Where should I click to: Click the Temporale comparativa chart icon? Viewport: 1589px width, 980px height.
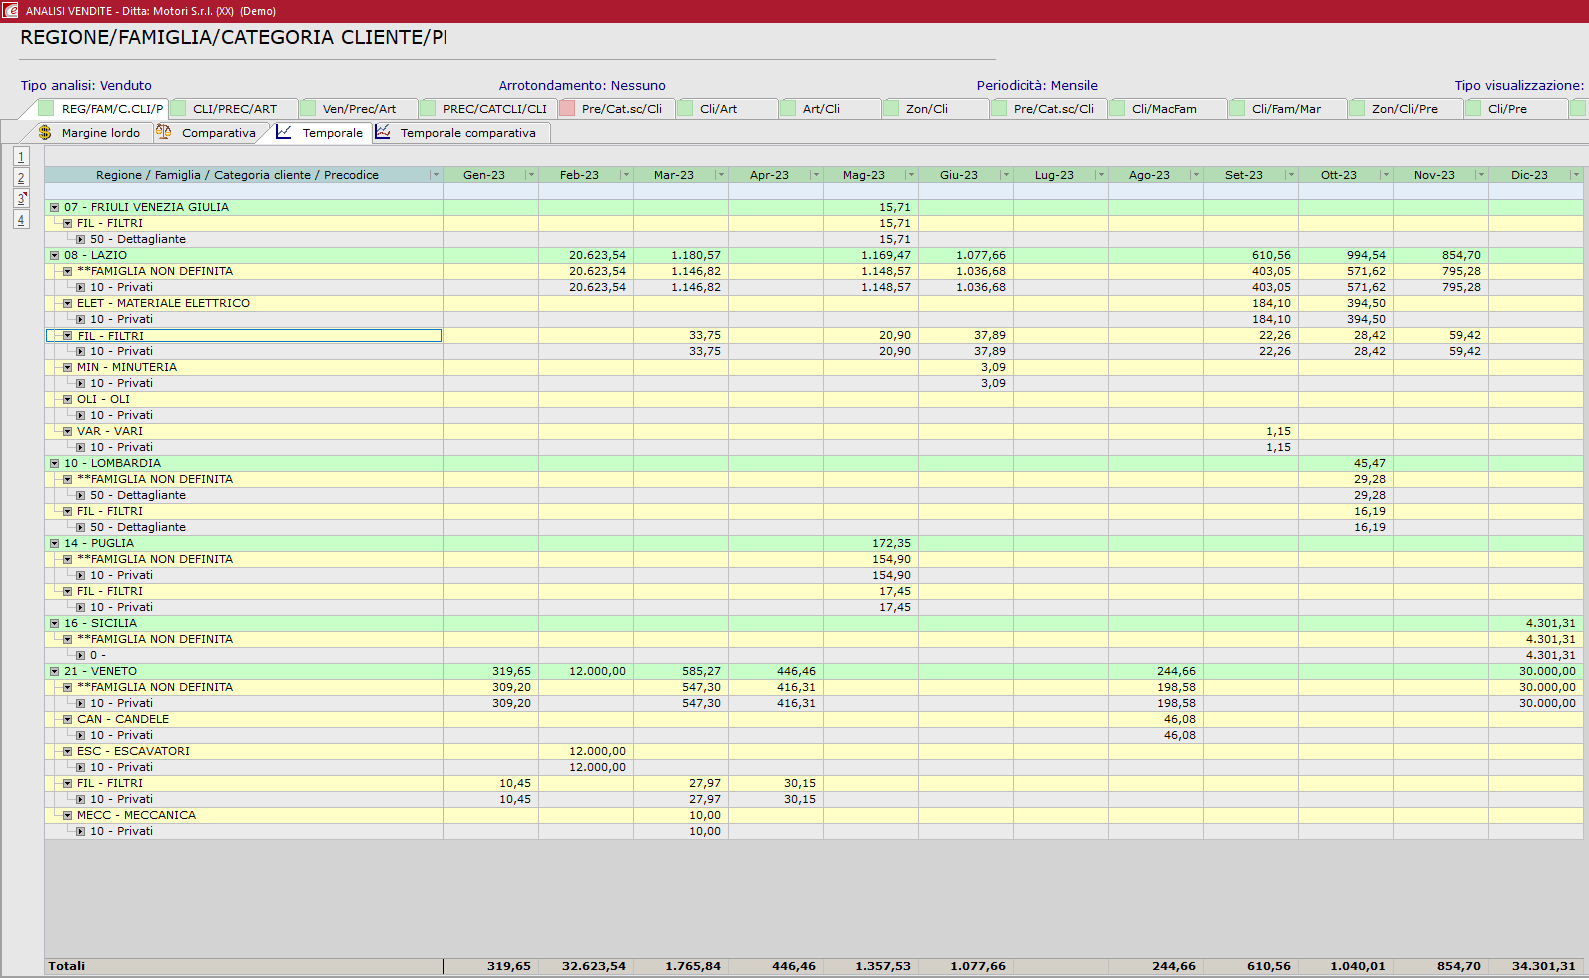(x=383, y=133)
